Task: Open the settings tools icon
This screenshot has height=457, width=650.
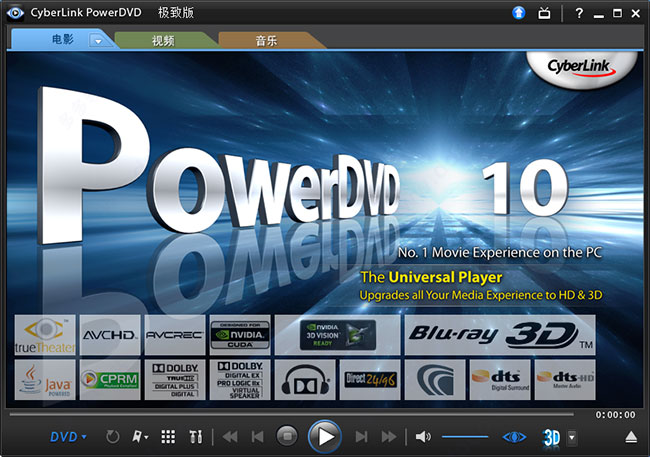Action: click(x=196, y=437)
